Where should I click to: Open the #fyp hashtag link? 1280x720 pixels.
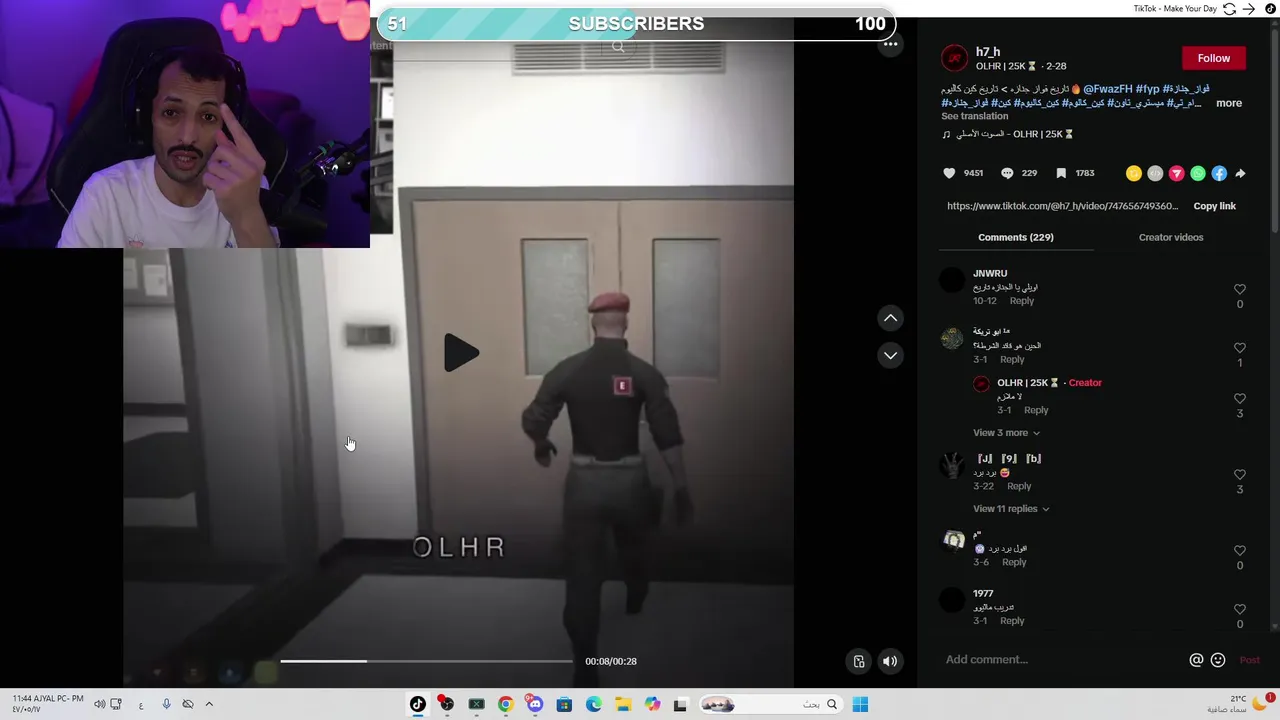tap(1147, 89)
